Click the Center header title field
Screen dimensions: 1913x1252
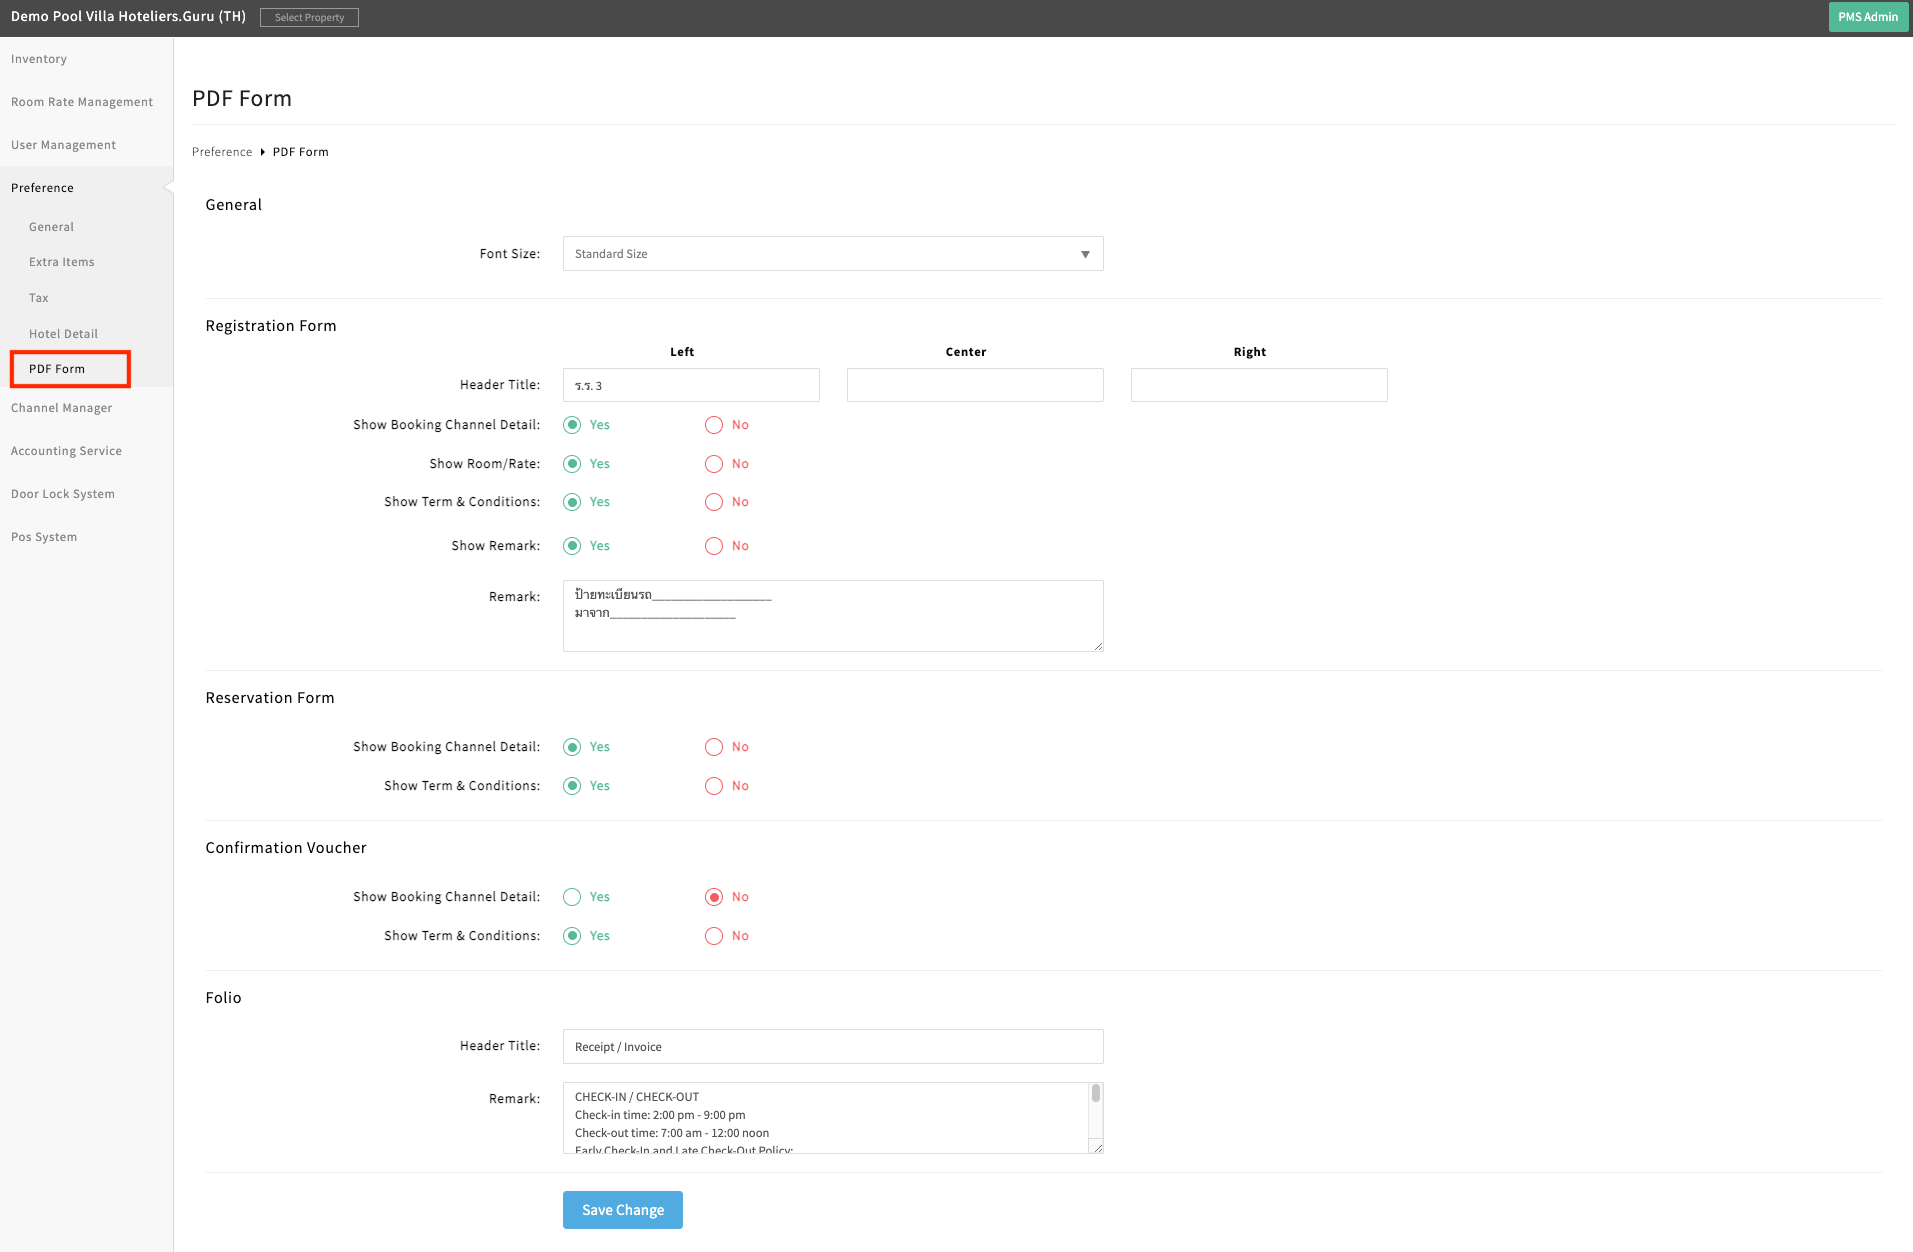pyautogui.click(x=974, y=385)
